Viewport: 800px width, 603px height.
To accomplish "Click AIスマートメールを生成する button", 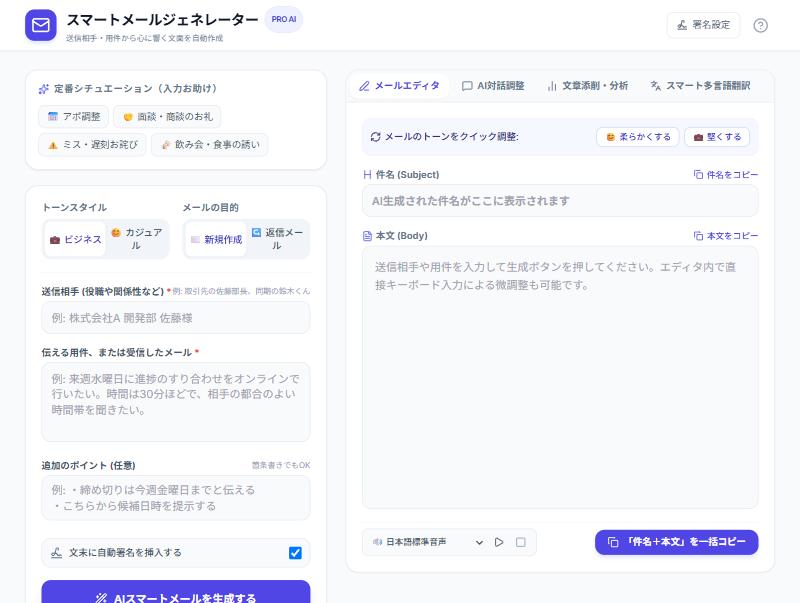I will point(176,594).
